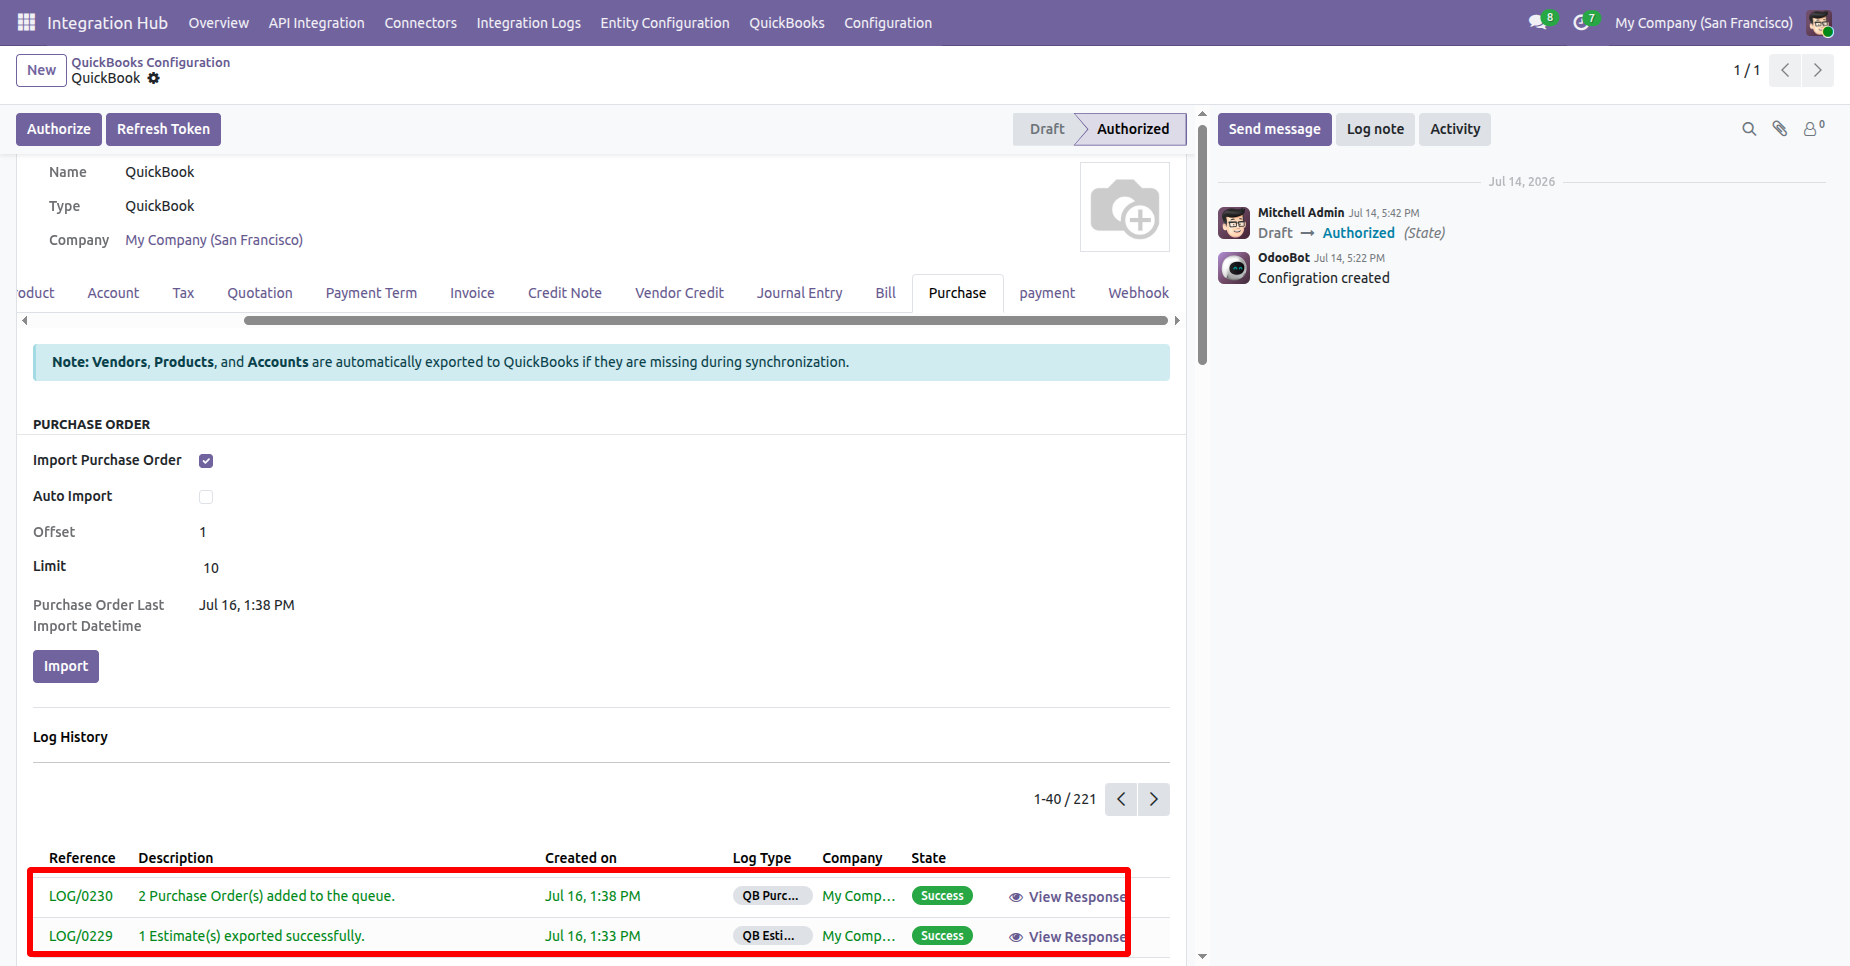This screenshot has height=966, width=1850.
Task: Click the New record button
Action: 41,70
